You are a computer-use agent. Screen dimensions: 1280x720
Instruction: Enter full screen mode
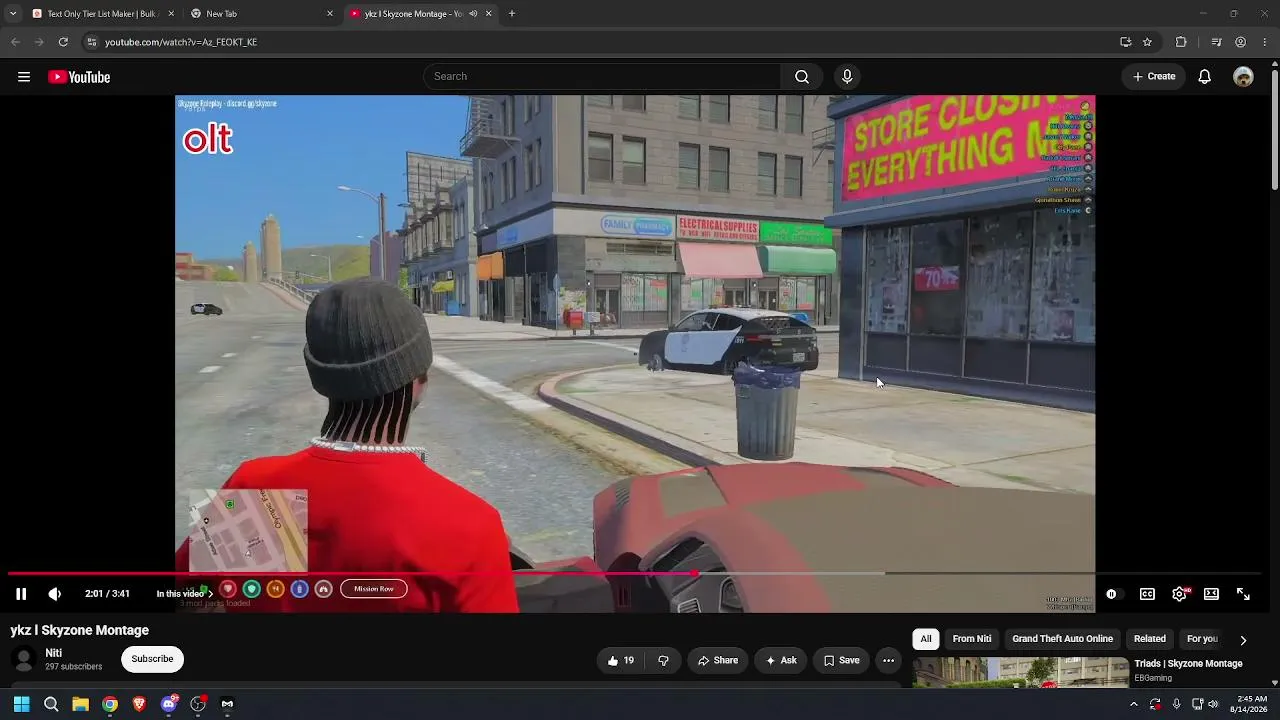click(x=1243, y=594)
